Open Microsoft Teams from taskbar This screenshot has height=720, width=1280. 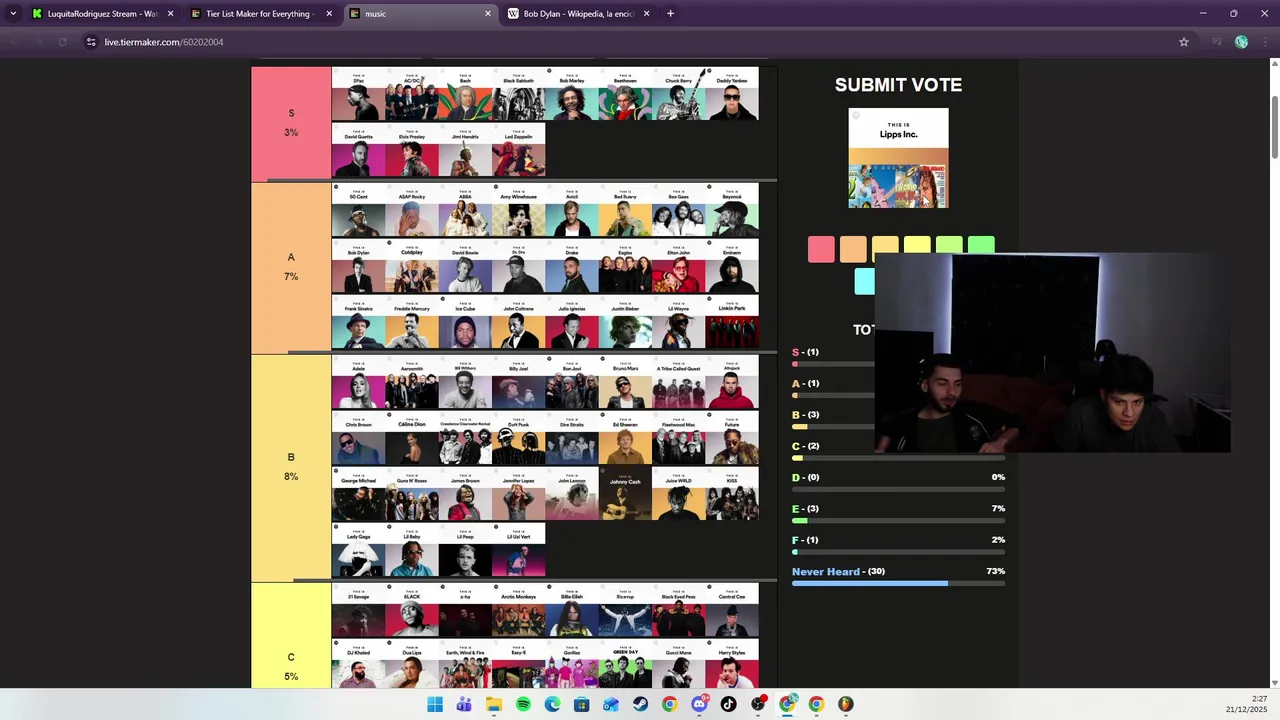click(x=464, y=704)
